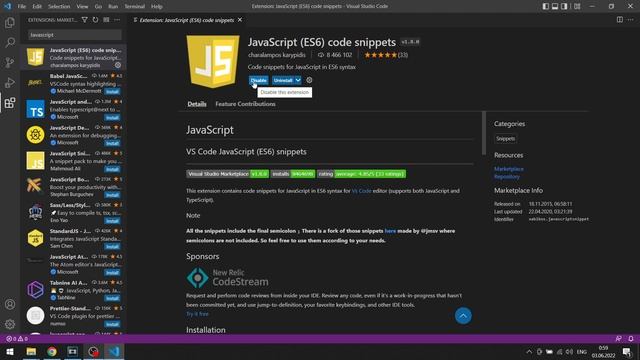The width and height of the screenshot is (640, 360).
Task: Open editor more actions ellipsis
Action: point(631,20)
